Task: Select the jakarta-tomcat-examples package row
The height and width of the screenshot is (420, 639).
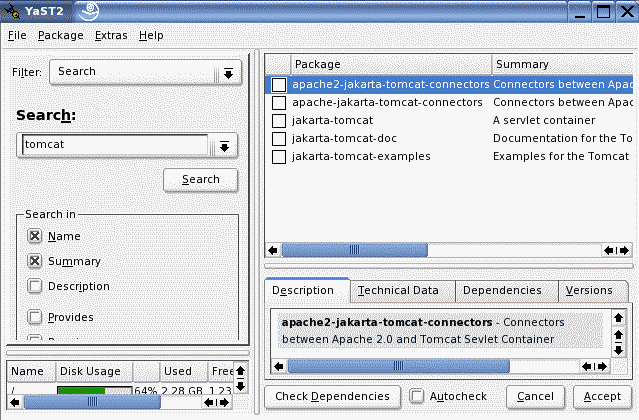Action: coord(449,156)
